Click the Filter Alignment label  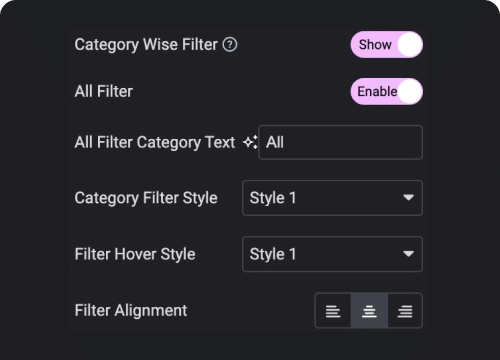click(x=131, y=311)
